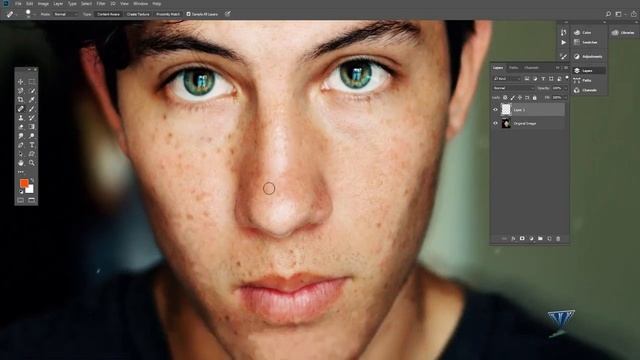The width and height of the screenshot is (640, 360).
Task: Open the Layer menu
Action: [58, 4]
